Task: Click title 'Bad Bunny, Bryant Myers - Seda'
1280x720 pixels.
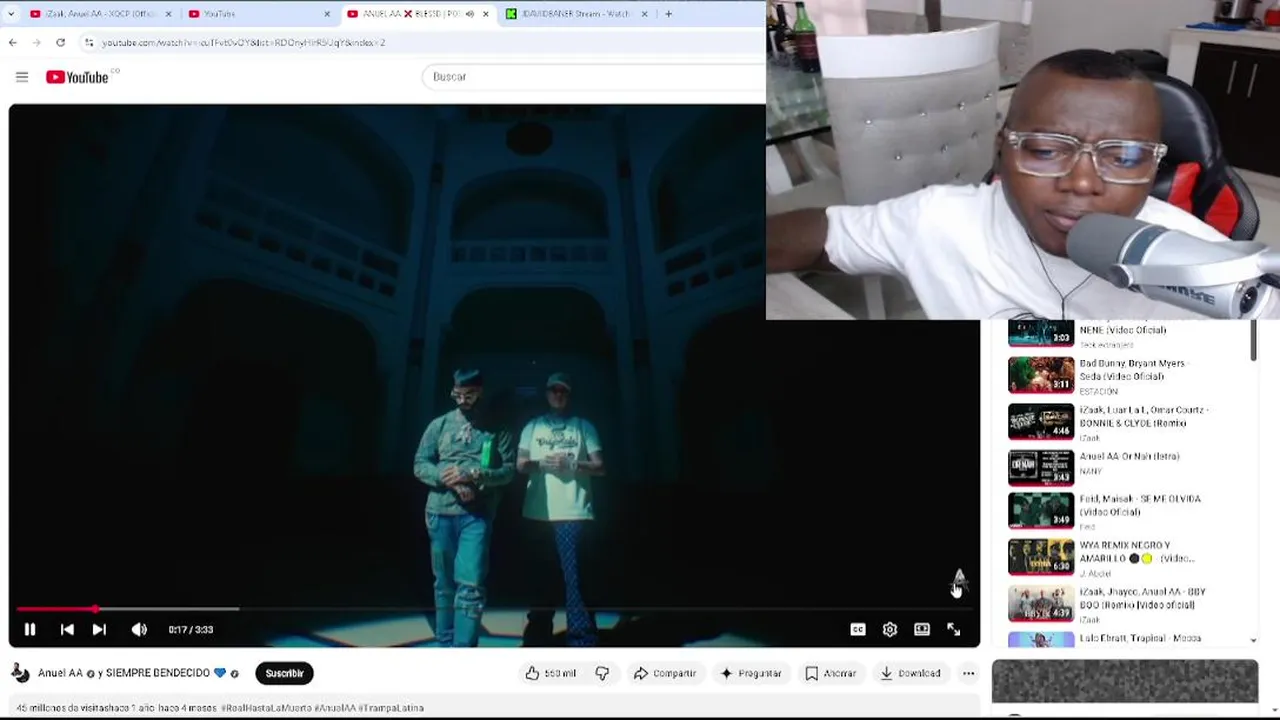Action: pos(1132,370)
